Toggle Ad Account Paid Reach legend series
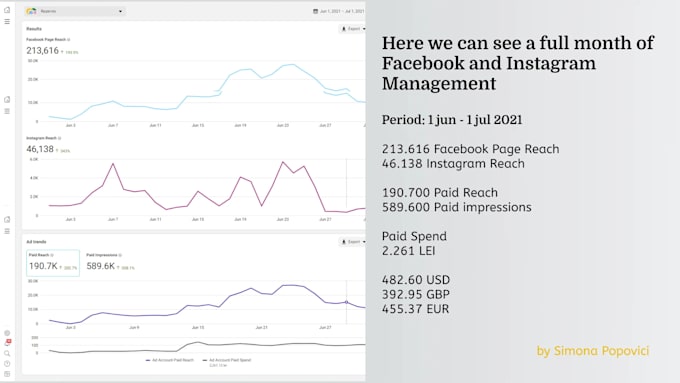The image size is (680, 383). (x=170, y=360)
